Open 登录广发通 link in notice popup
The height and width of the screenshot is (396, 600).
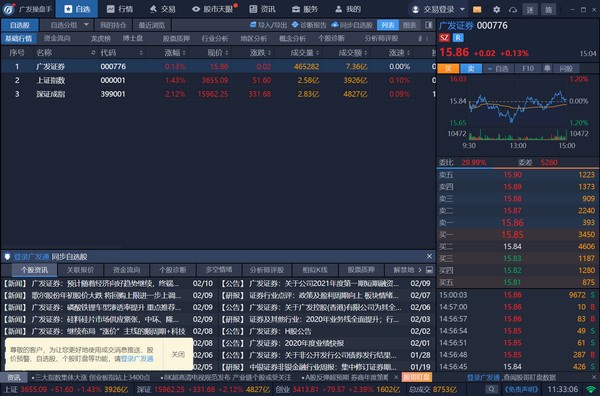[137, 359]
